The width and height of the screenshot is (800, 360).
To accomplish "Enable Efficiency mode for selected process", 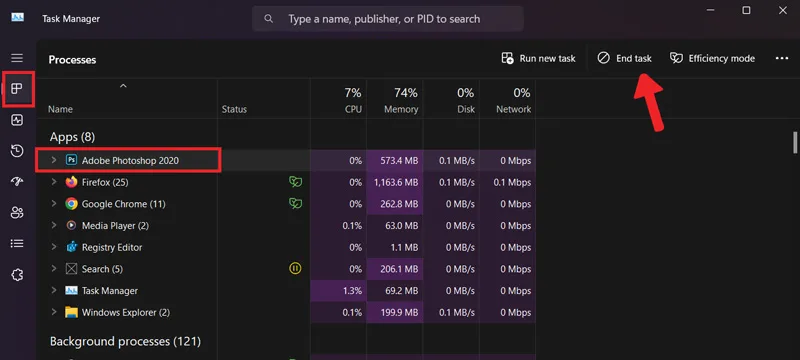I will (712, 58).
